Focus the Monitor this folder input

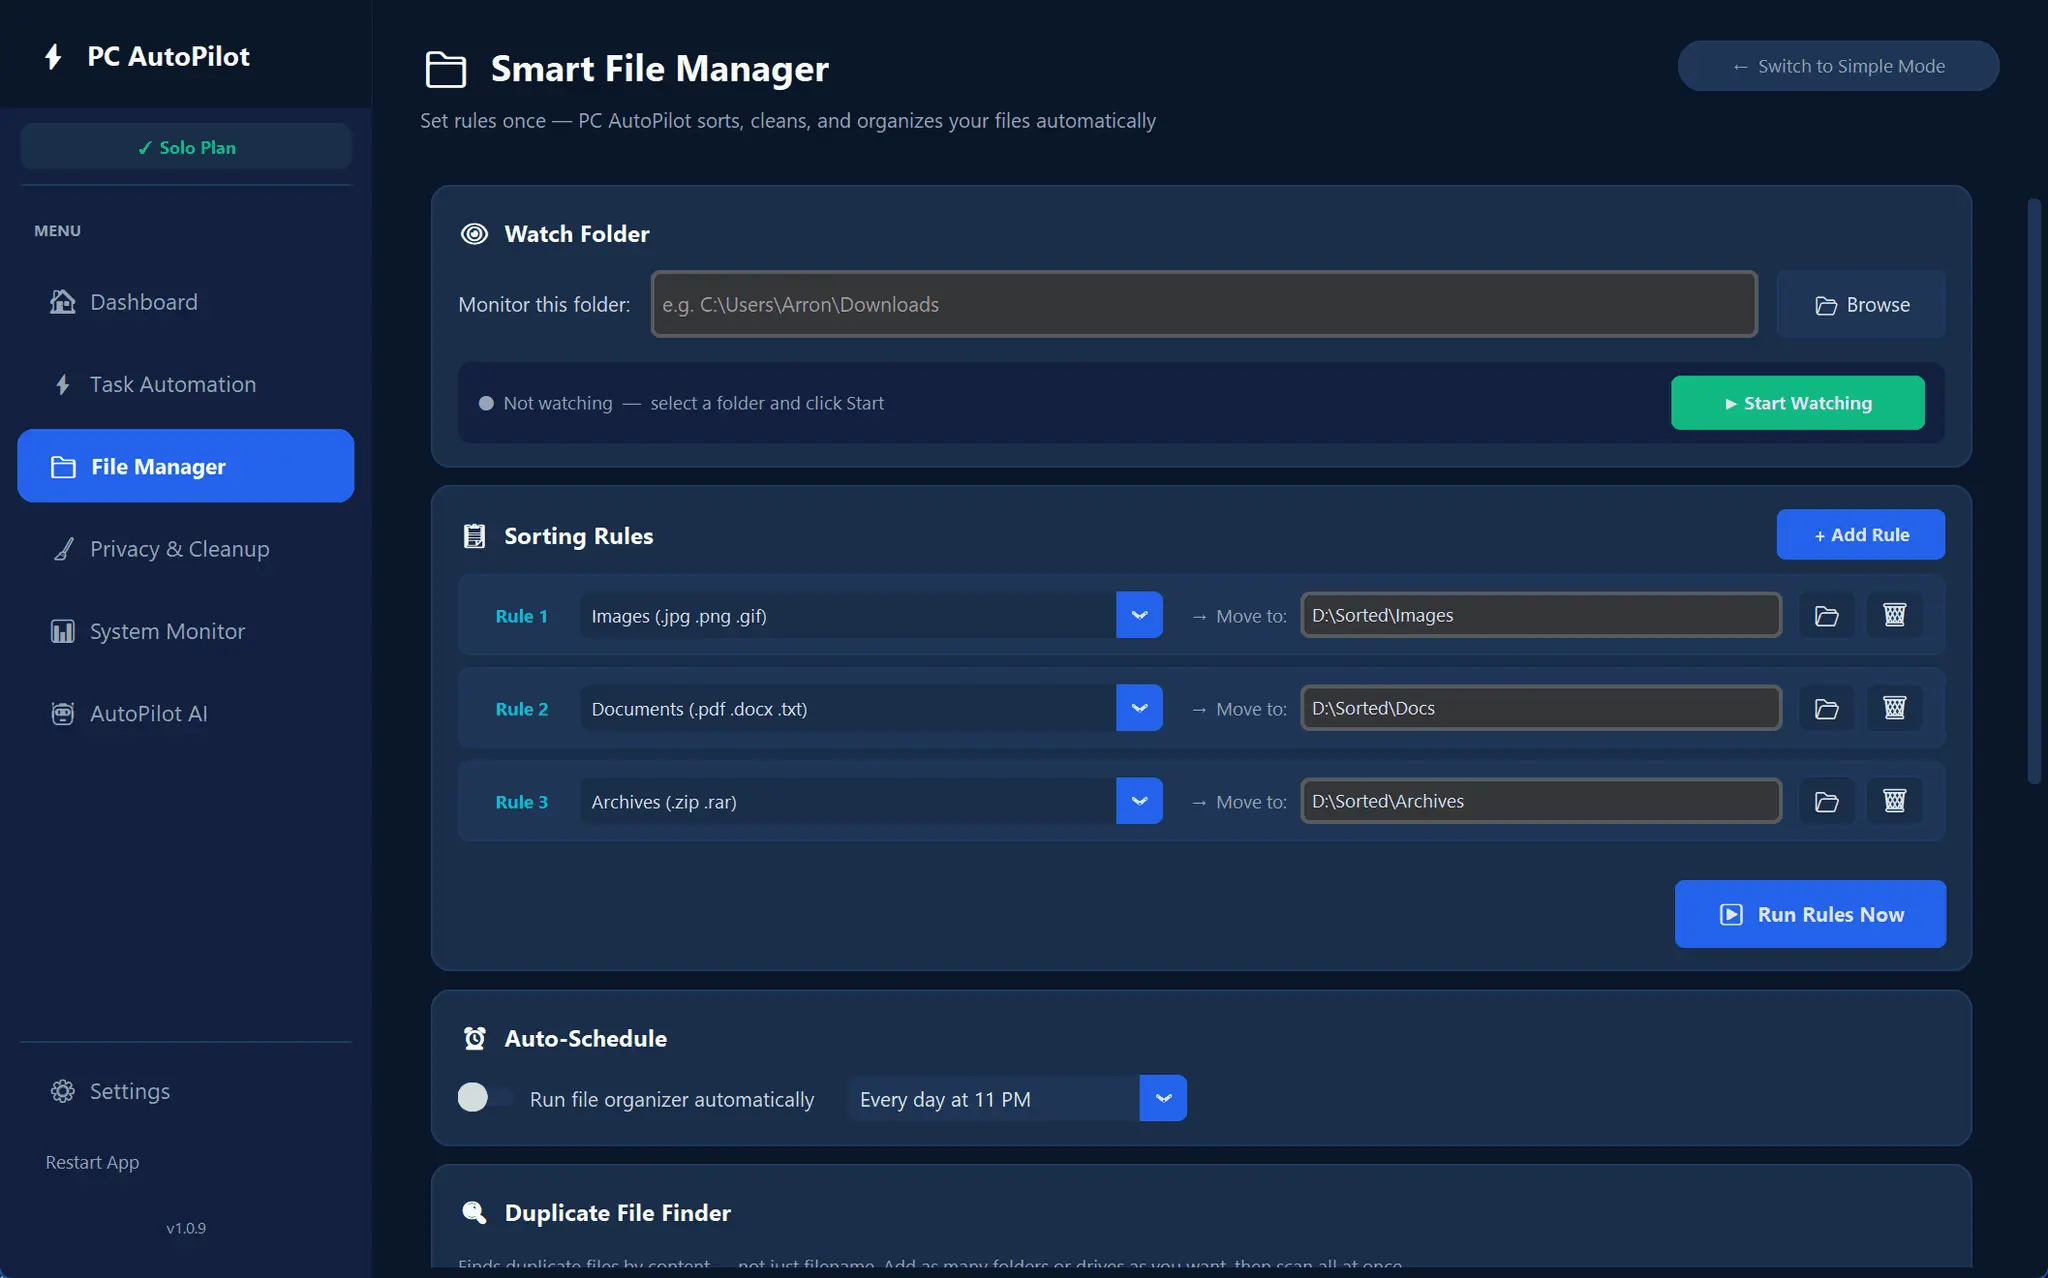pos(1204,304)
